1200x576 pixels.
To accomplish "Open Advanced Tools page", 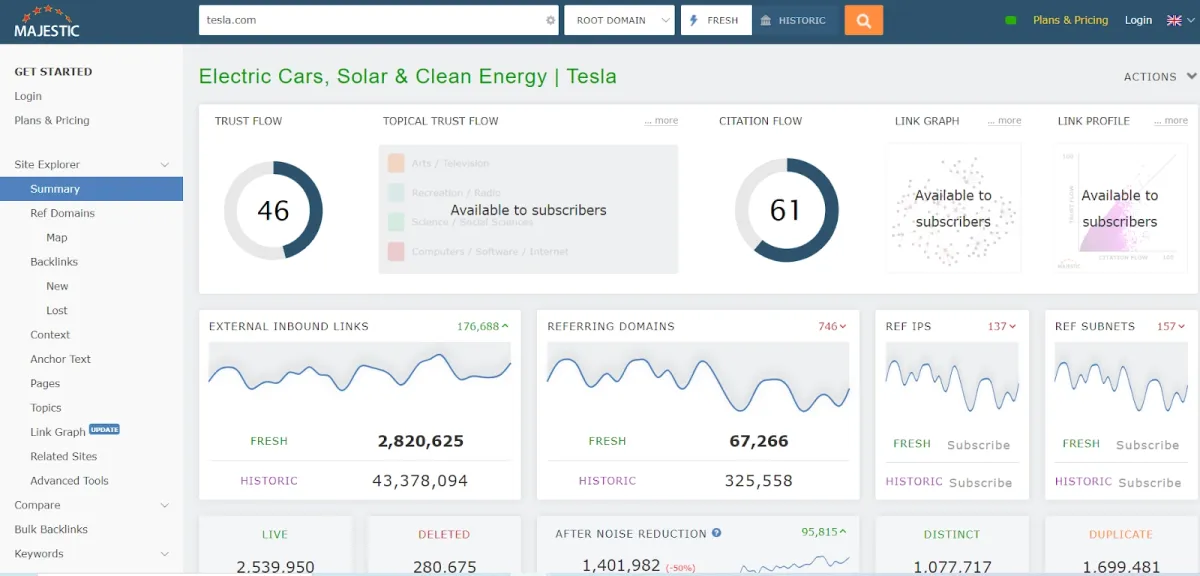I will 69,481.
